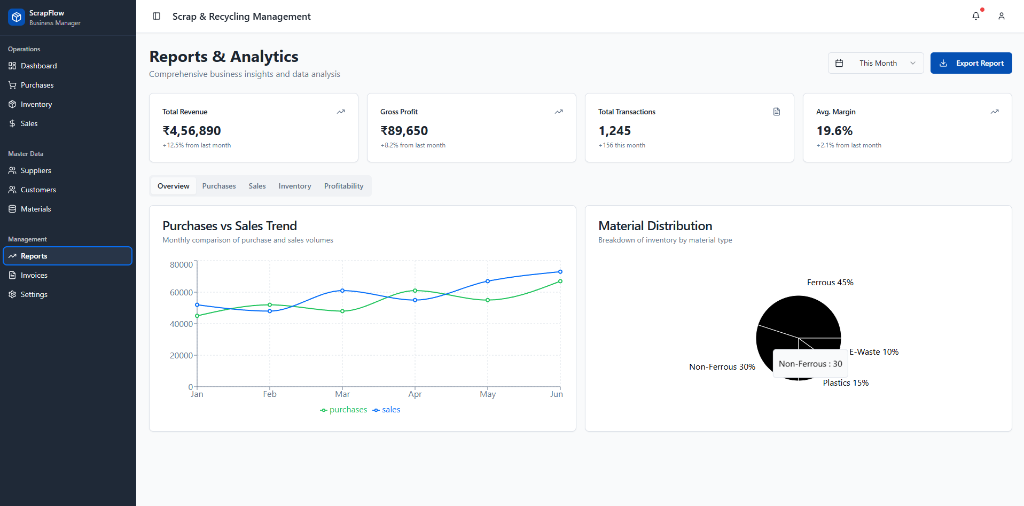Open Settings under Management
The image size is (1024, 506).
click(68, 294)
